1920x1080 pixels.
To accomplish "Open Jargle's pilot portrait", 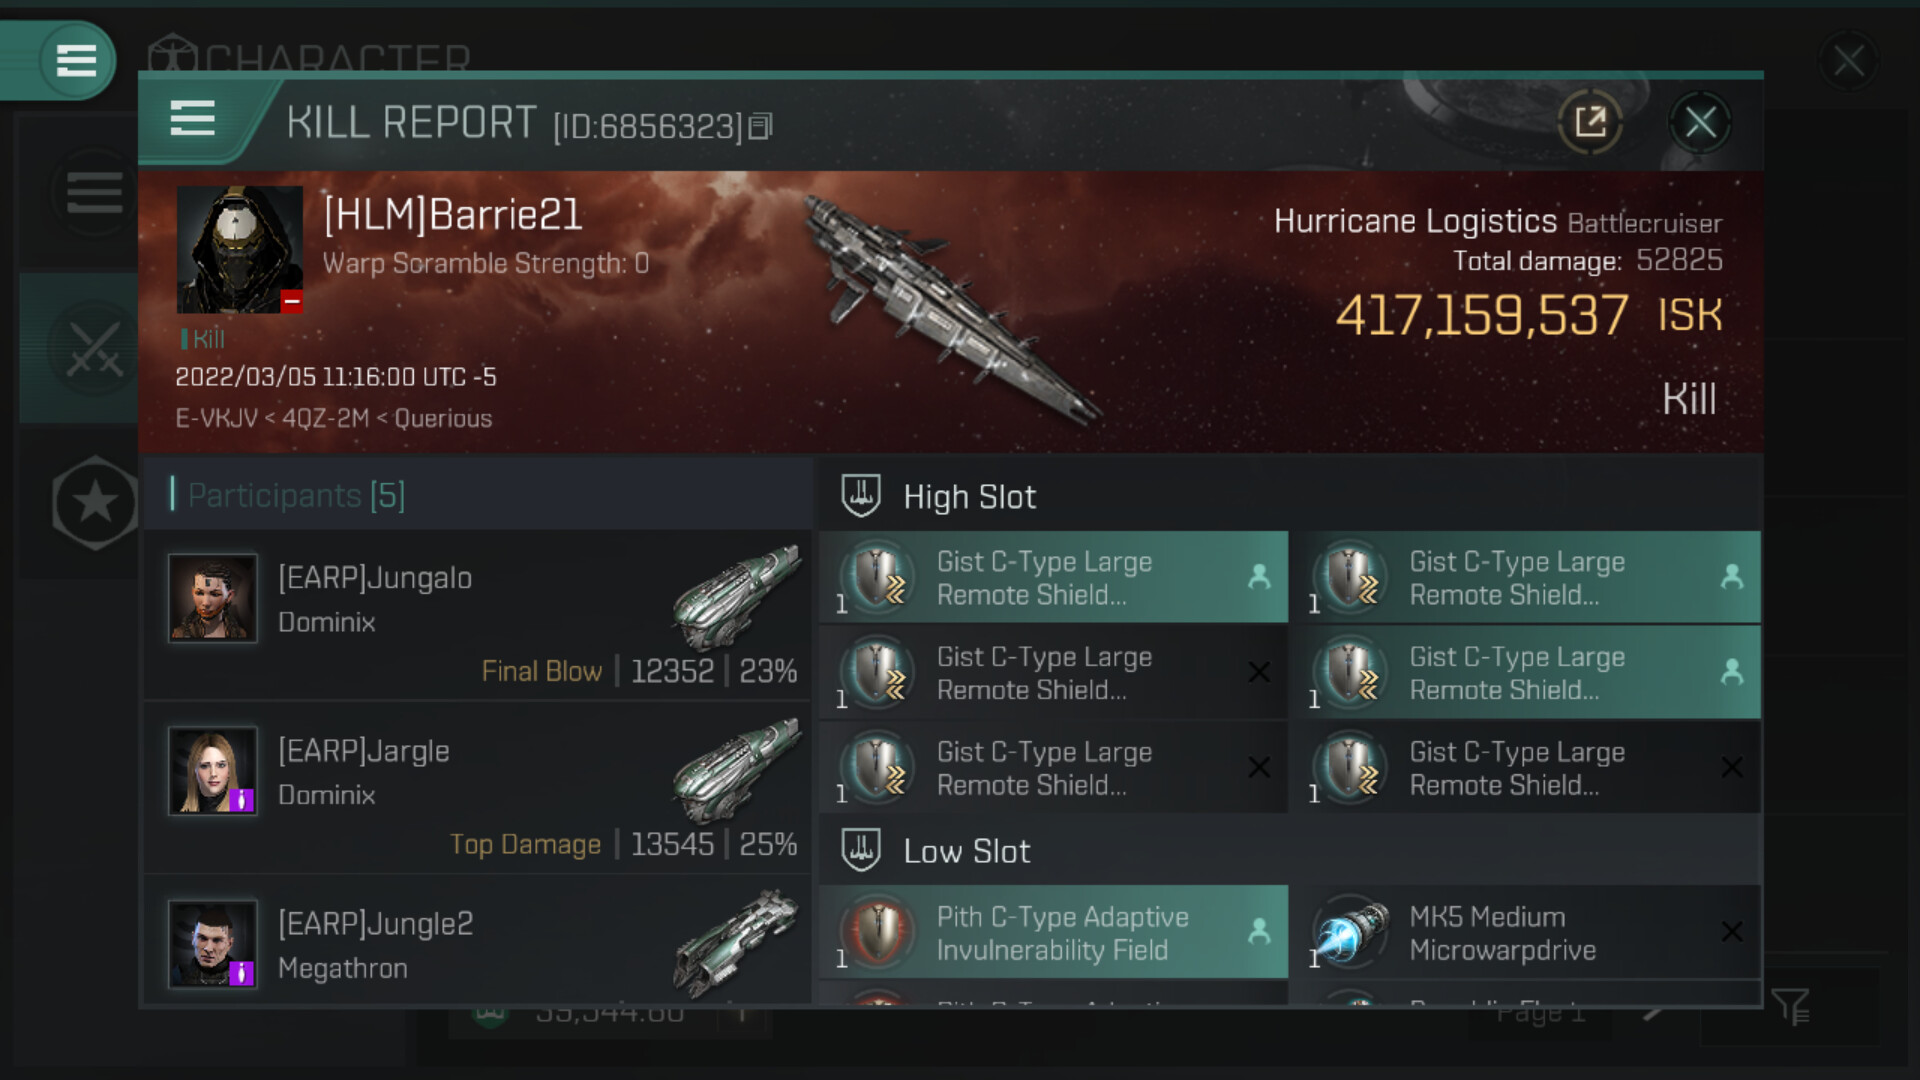I will tap(213, 770).
